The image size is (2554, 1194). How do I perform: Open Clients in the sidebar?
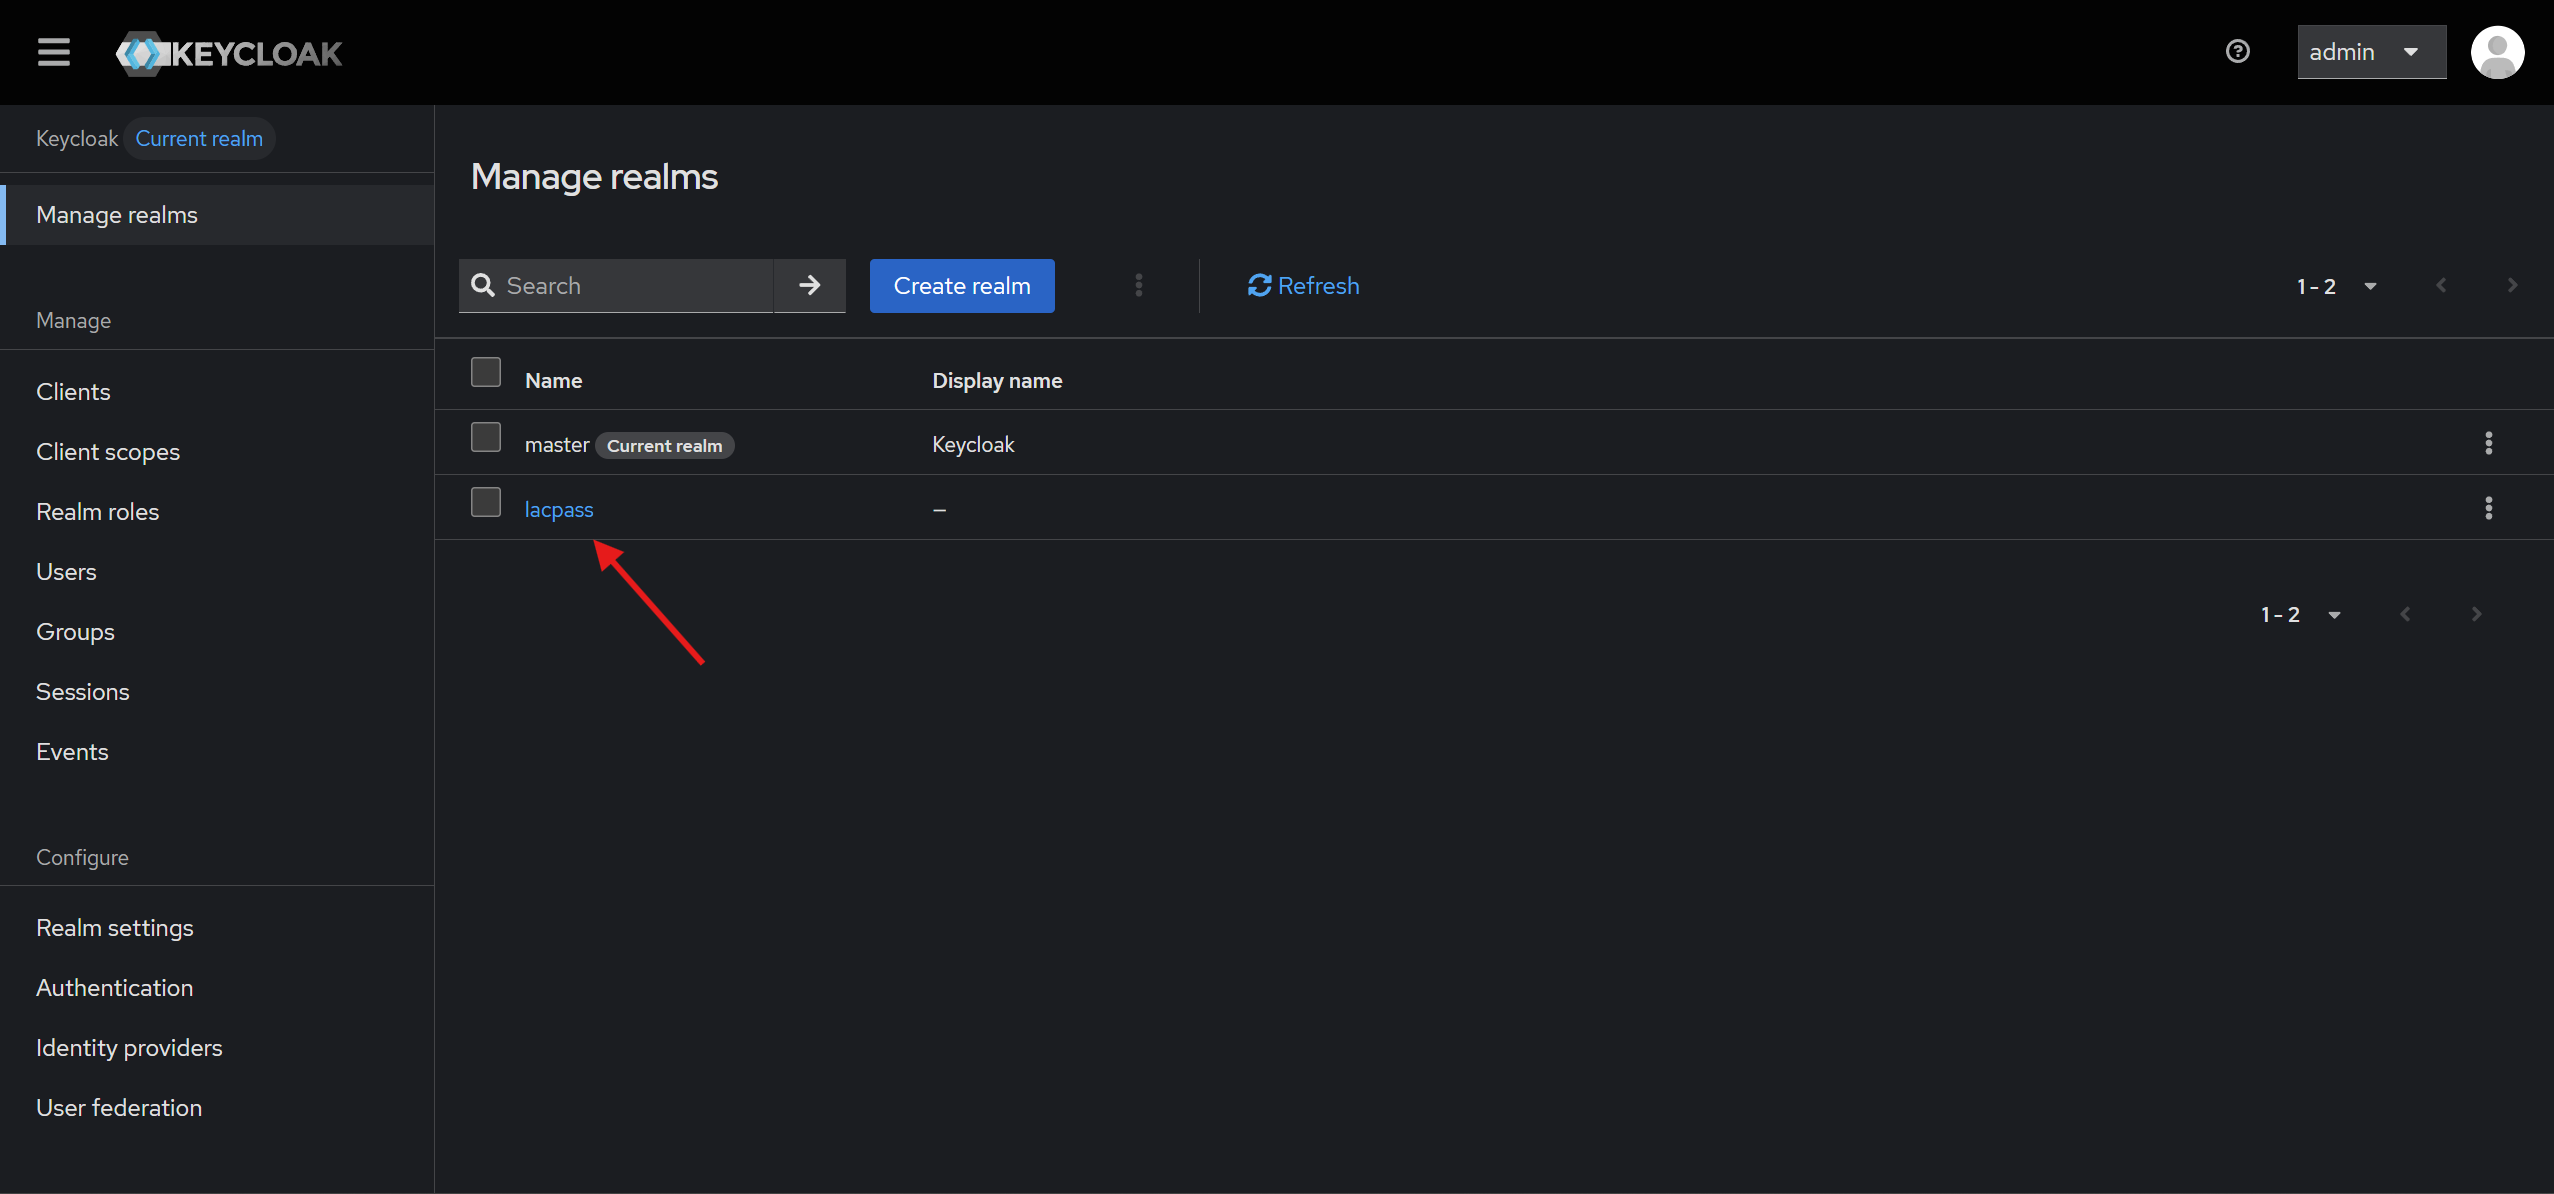(x=73, y=392)
